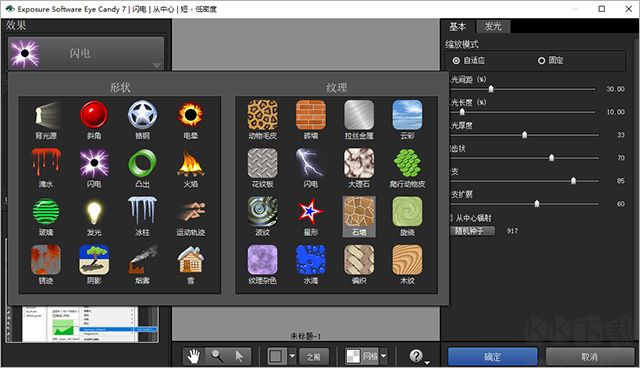This screenshot has height=368, width=640.
Task: Choose the 闪电 lightning texture in 纹理
Action: pos(311,168)
